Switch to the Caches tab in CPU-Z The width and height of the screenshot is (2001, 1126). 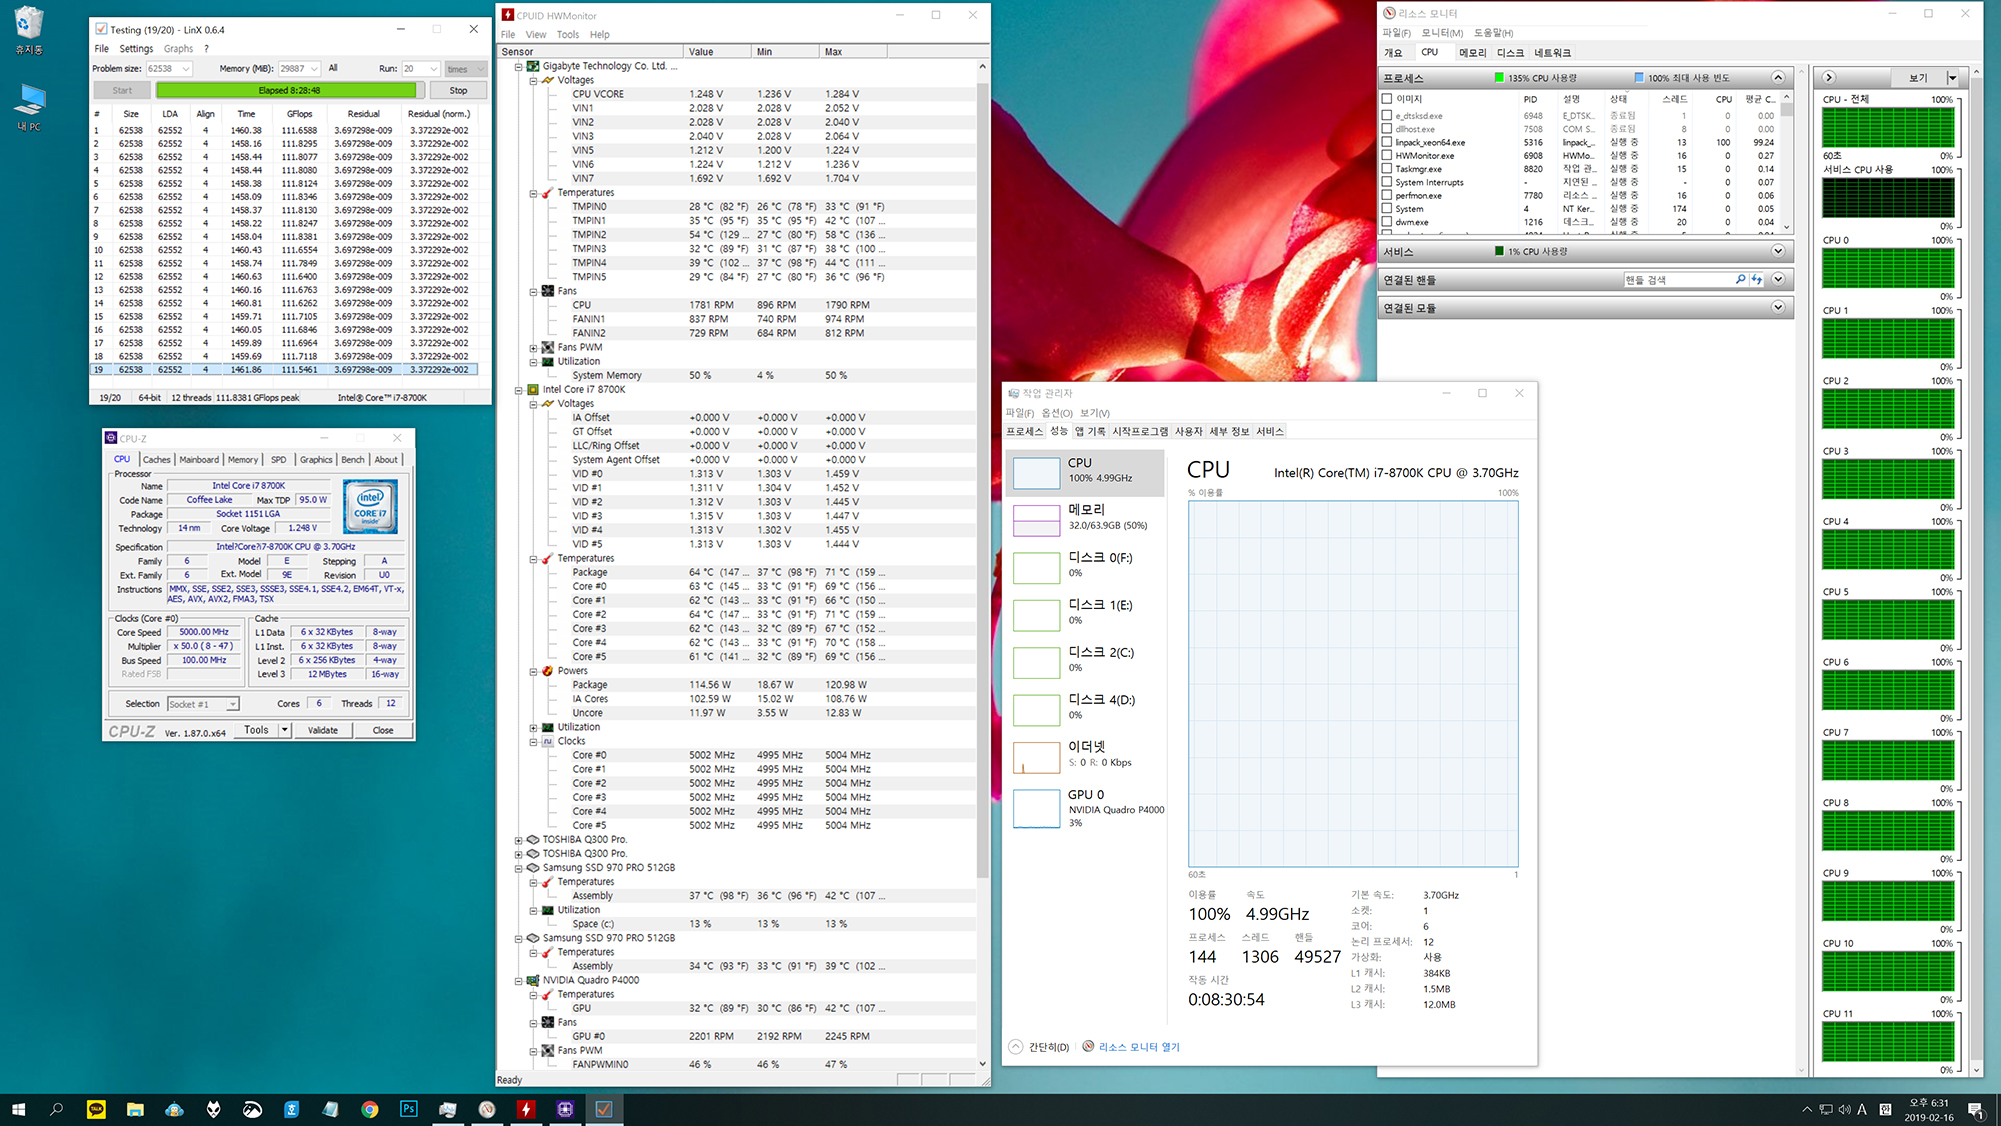[x=157, y=460]
